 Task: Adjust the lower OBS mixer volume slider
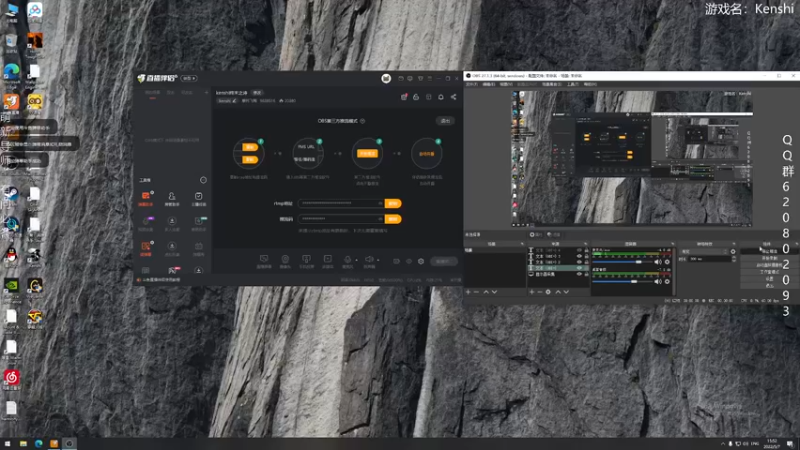pos(634,281)
